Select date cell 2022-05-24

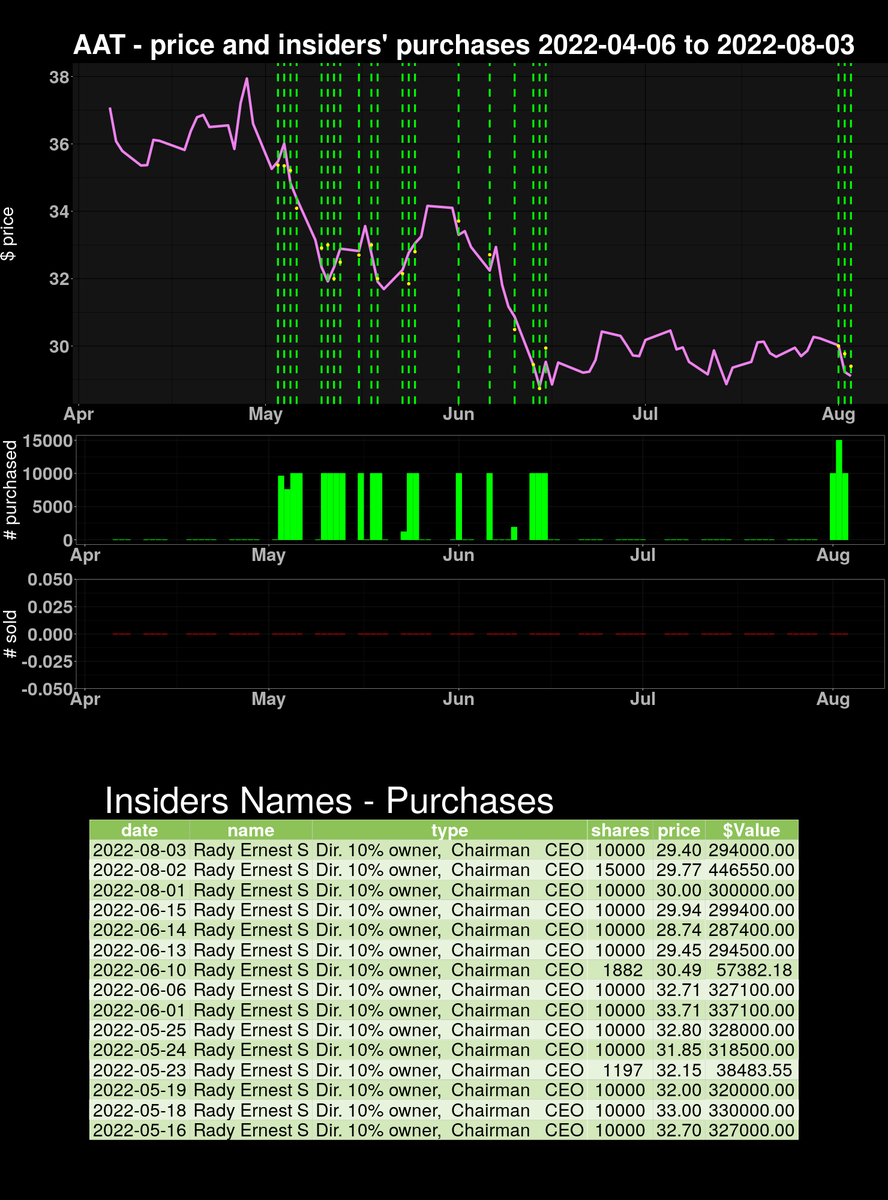tap(139, 1050)
